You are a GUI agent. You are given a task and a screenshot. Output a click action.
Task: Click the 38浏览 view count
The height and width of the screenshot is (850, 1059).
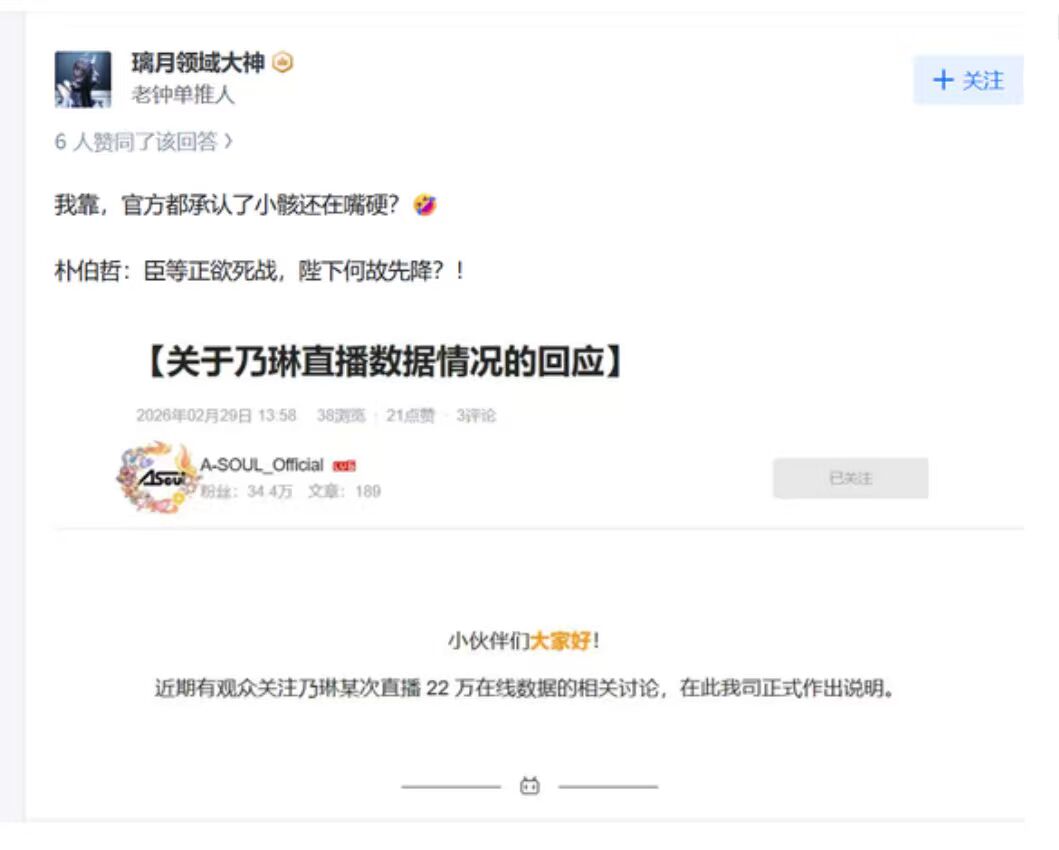tap(341, 415)
